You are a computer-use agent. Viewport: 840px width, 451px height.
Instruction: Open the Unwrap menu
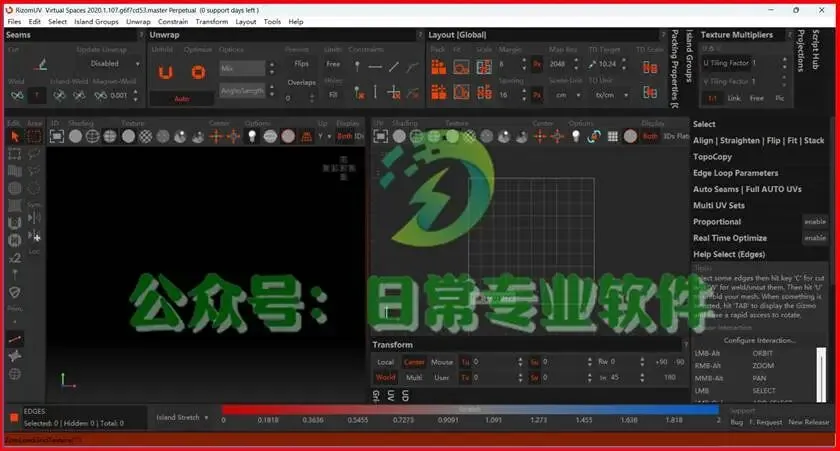point(138,22)
